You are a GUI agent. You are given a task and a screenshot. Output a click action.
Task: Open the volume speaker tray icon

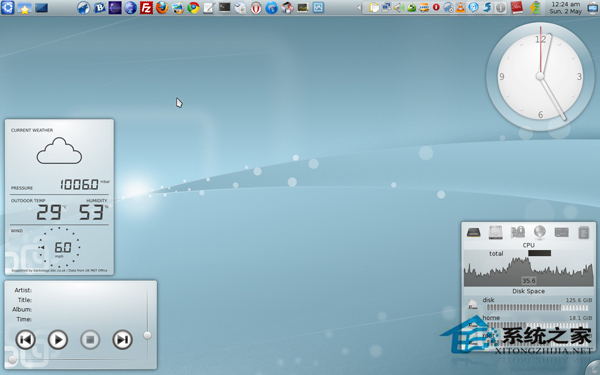point(399,7)
